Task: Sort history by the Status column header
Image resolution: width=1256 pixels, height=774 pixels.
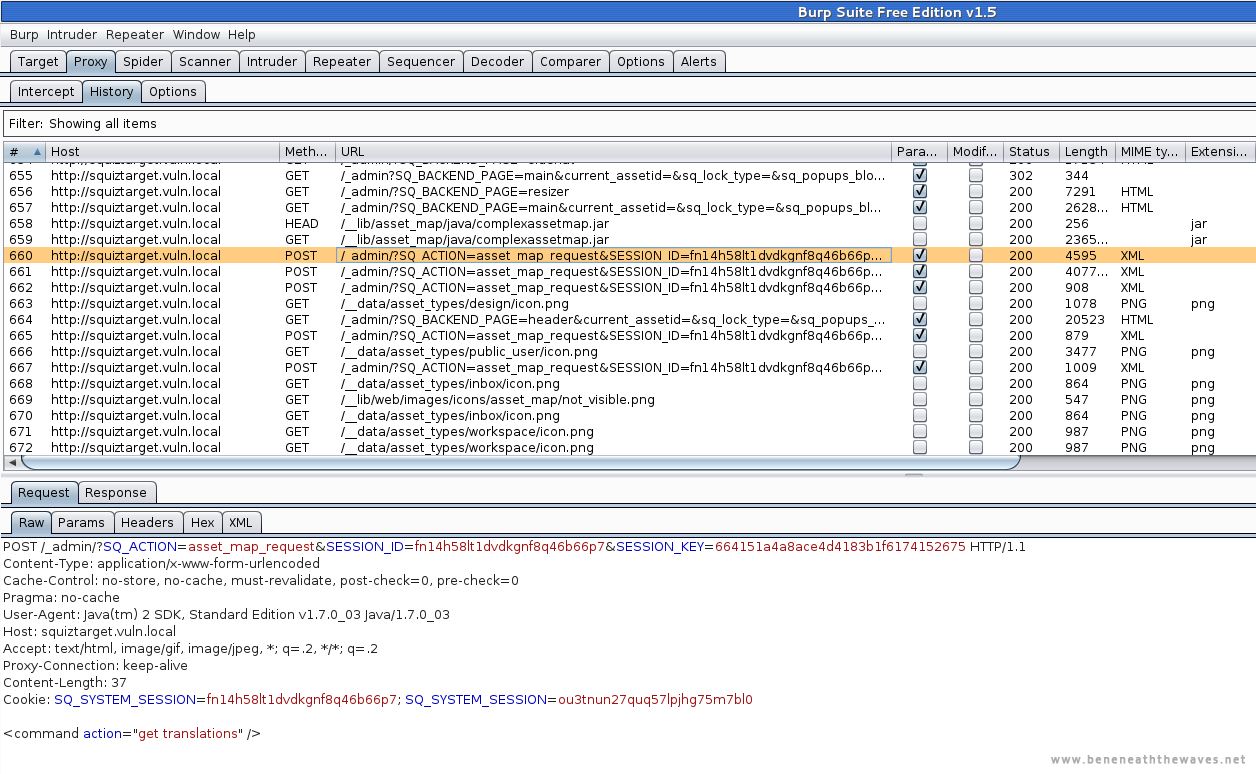Action: [1031, 152]
